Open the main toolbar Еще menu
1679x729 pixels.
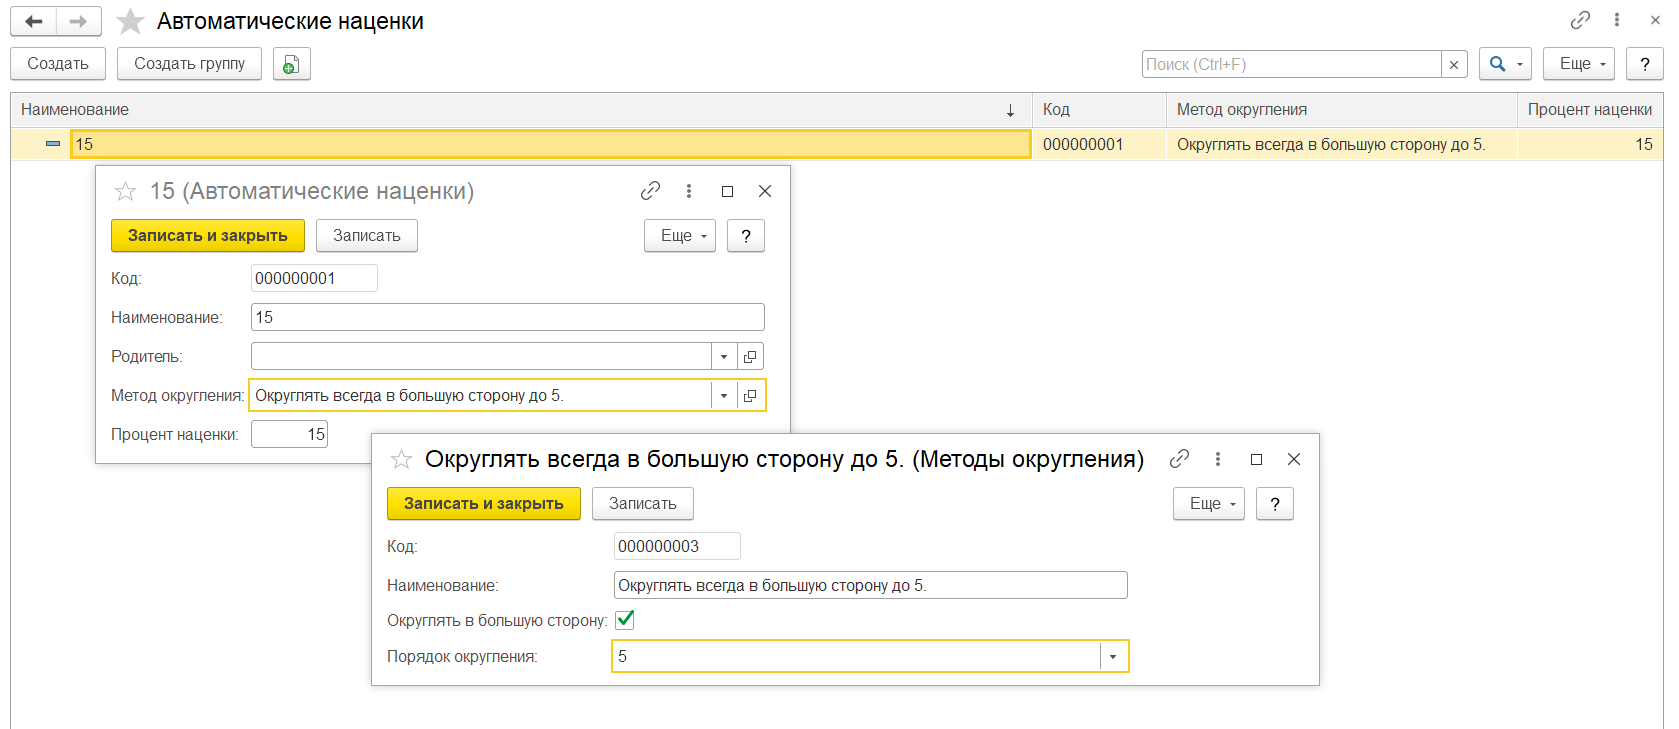pos(1578,64)
